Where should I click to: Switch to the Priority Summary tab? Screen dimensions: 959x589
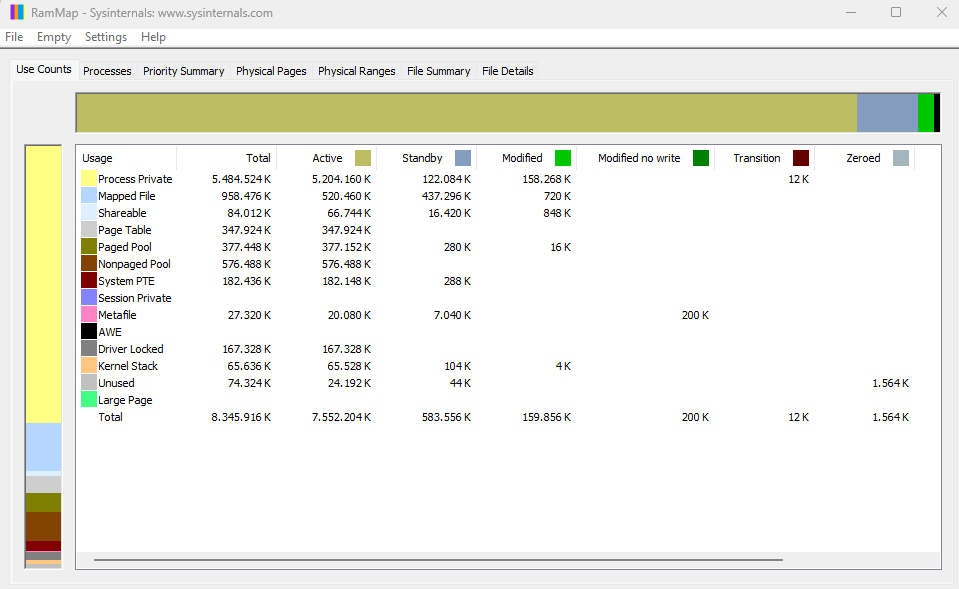click(x=183, y=70)
